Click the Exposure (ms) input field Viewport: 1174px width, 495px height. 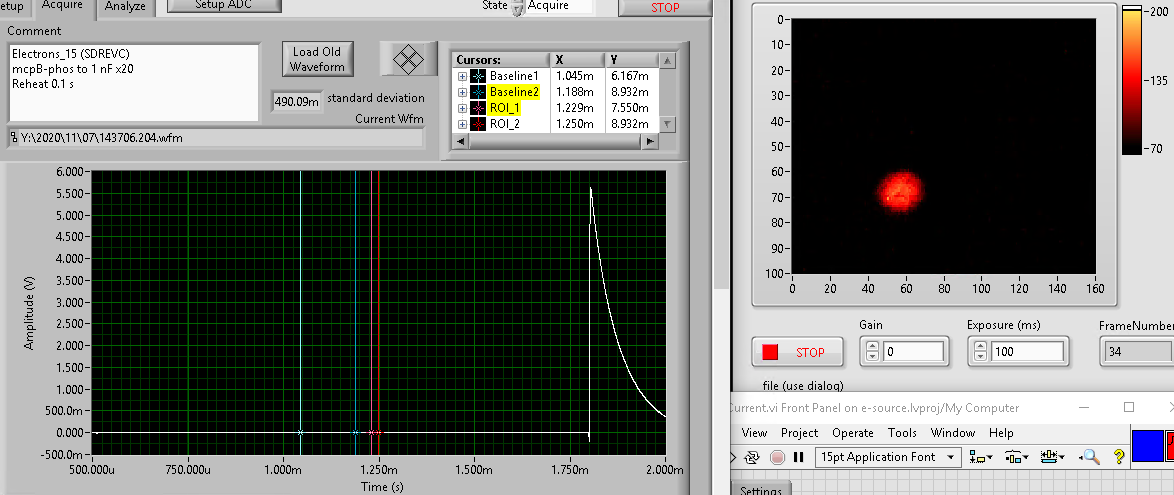[1025, 352]
